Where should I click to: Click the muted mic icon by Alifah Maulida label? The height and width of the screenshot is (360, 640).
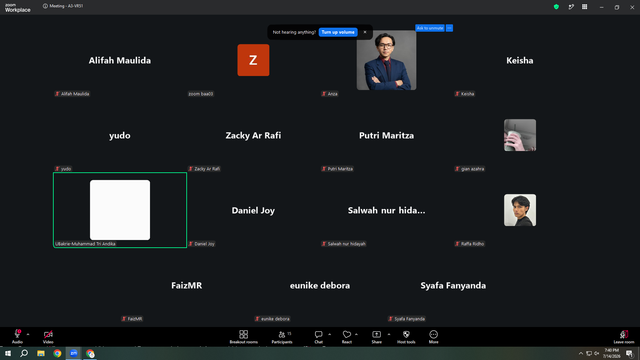tap(57, 94)
